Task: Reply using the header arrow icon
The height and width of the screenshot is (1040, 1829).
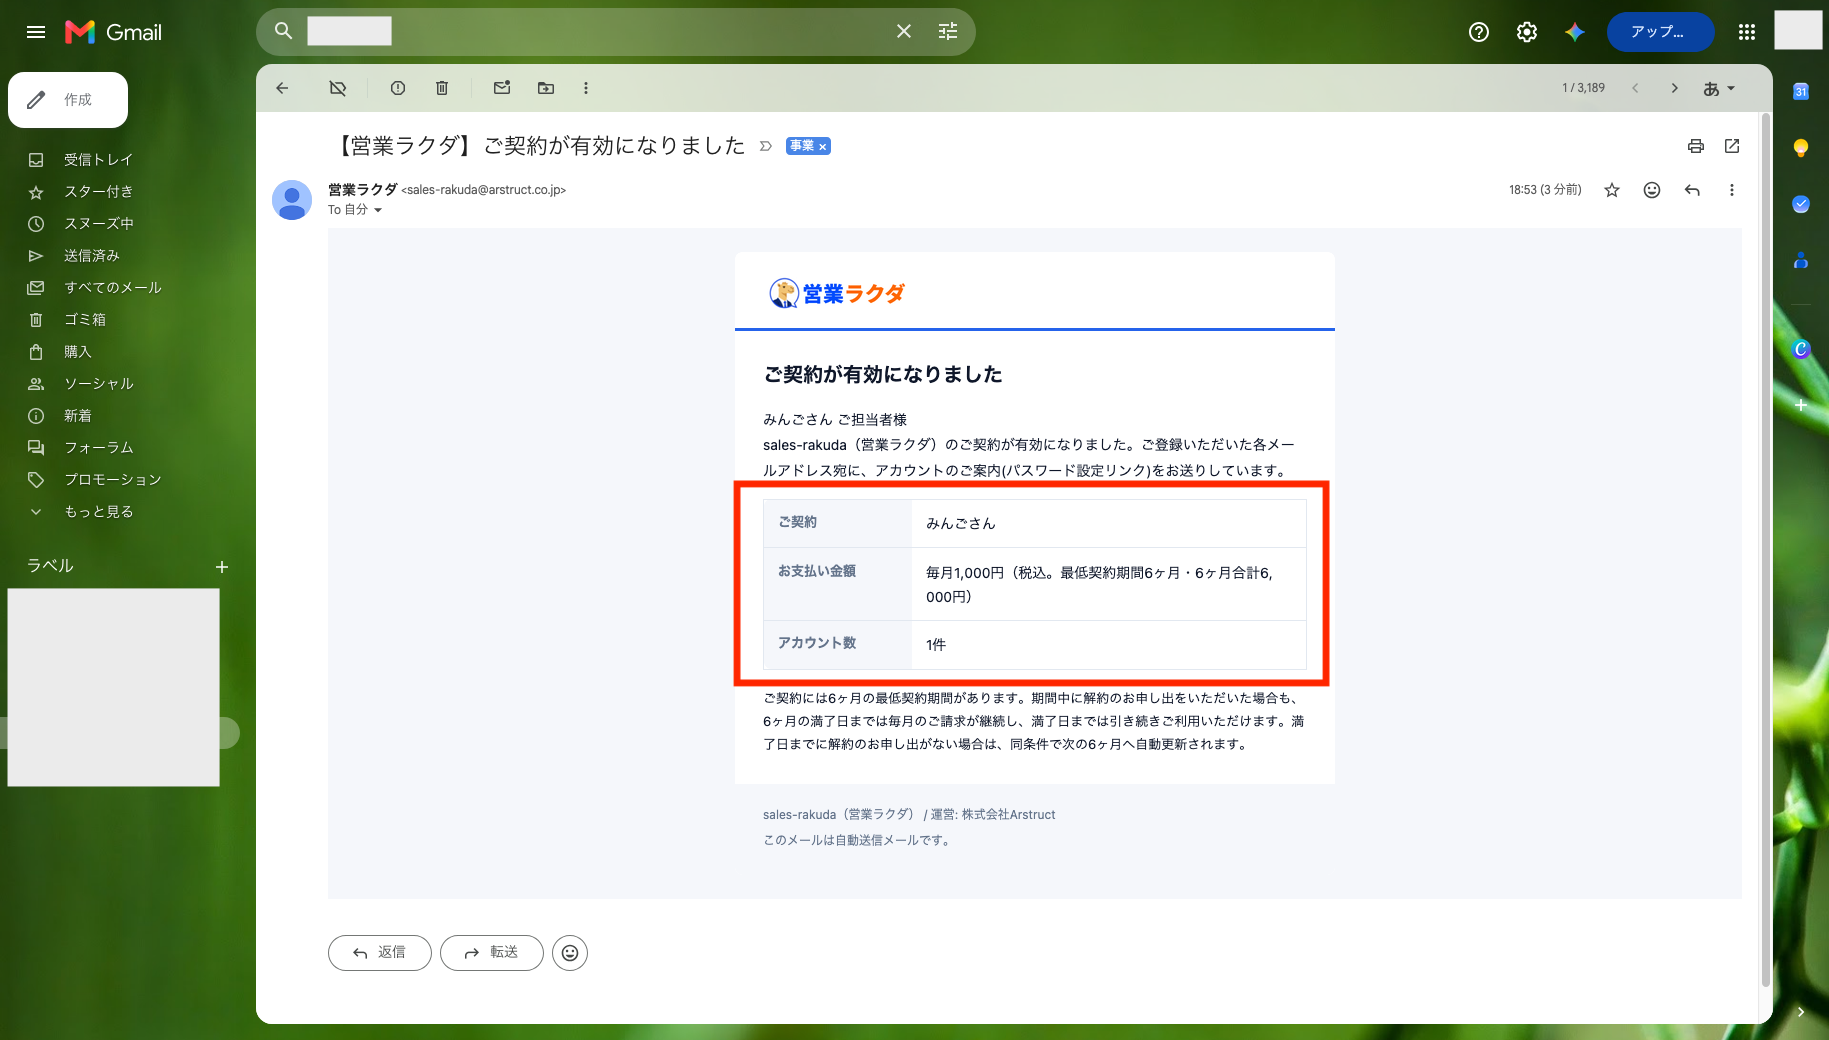Action: (1692, 190)
